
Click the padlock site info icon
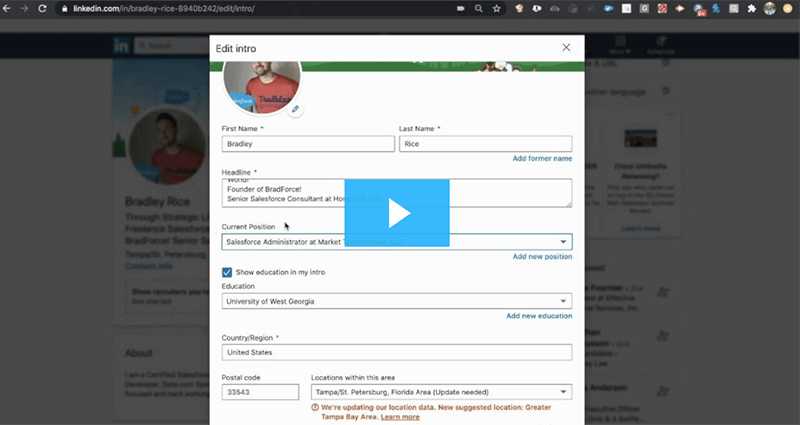coord(64,8)
